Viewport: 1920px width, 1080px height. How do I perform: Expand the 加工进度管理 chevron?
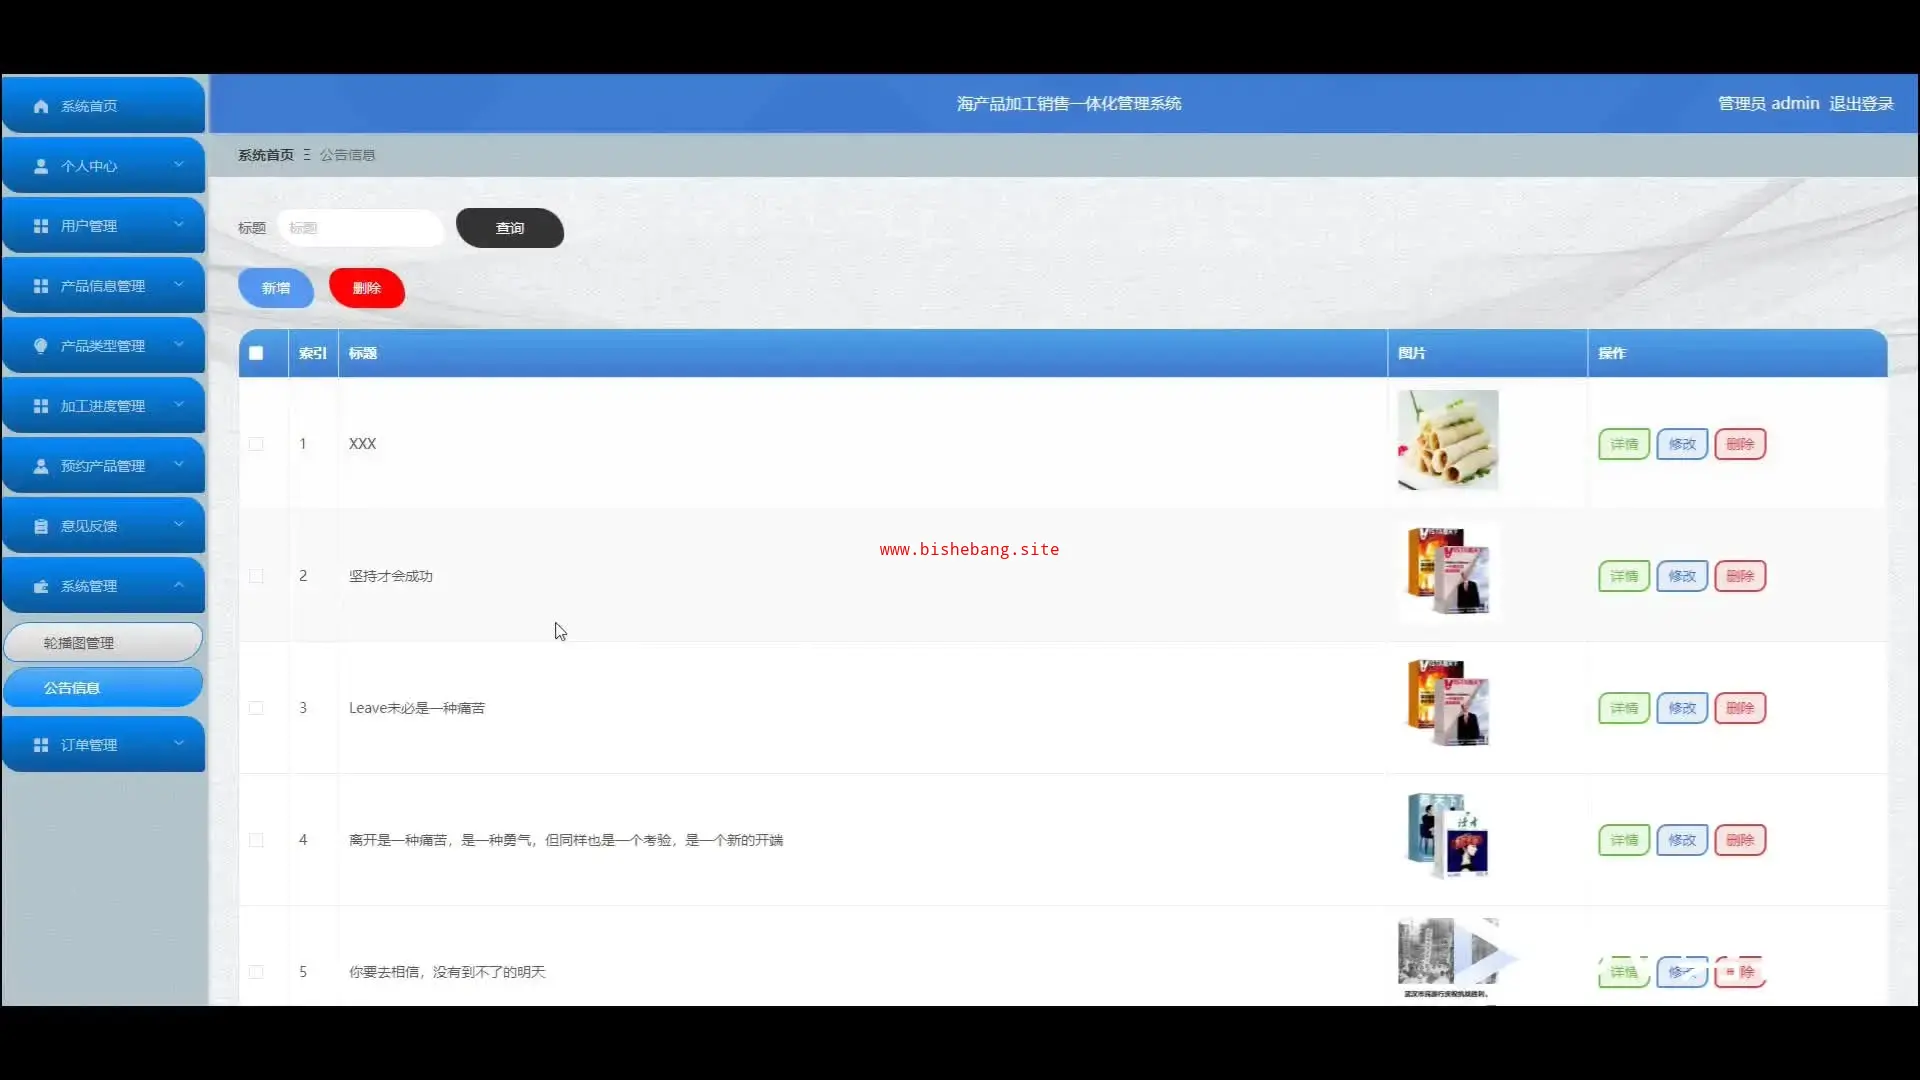179,405
